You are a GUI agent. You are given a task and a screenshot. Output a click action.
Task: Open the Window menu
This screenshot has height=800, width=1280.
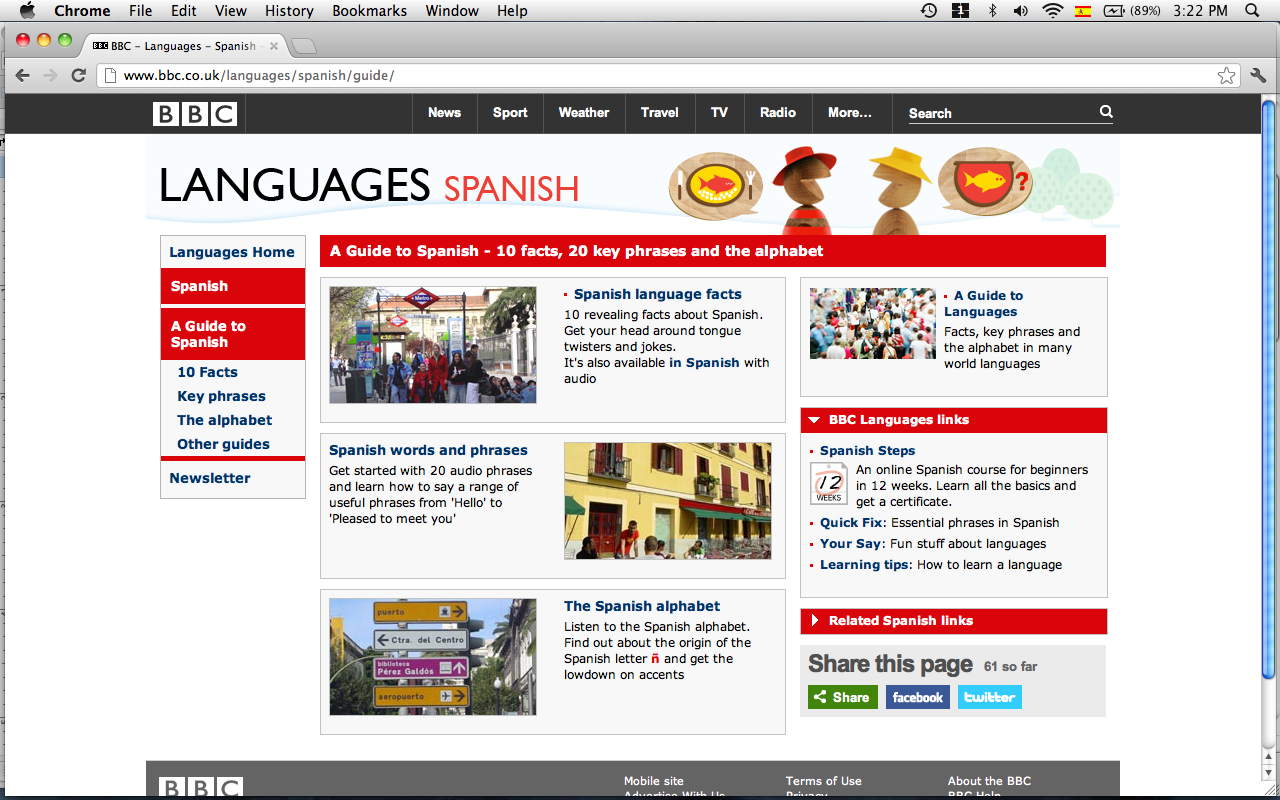452,11
